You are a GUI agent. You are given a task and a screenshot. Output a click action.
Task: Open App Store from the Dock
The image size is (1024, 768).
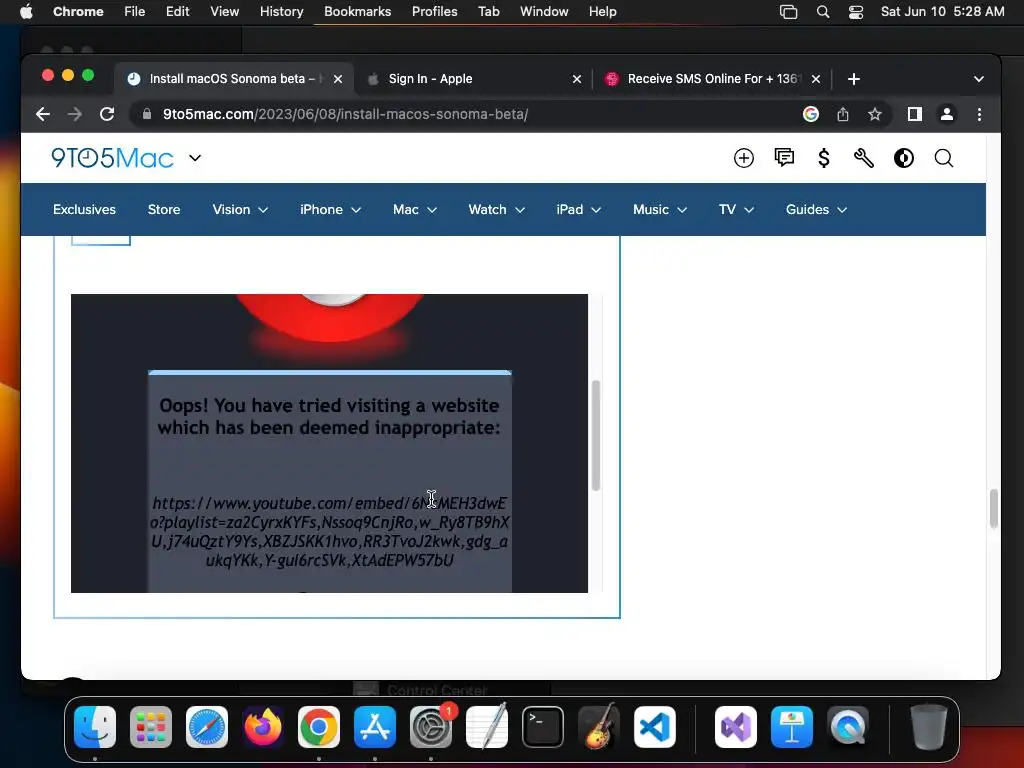(x=375, y=726)
